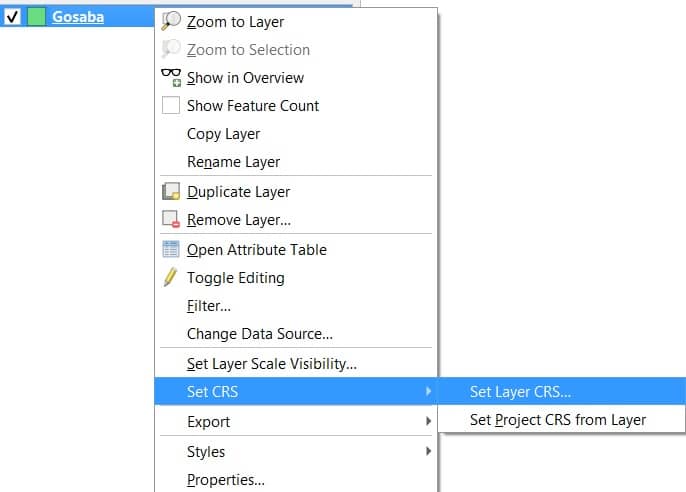The height and width of the screenshot is (492, 686).
Task: Click the Toggle Editing pencil icon
Action: (170, 277)
